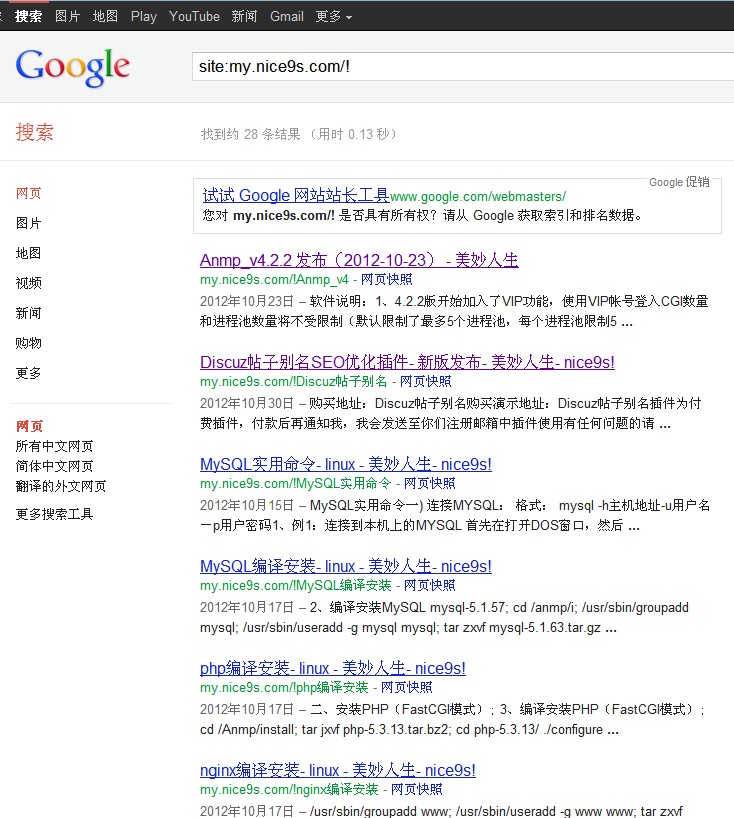This screenshot has width=734, height=818.
Task: Click the green URL my.nice9s.com/!nginx编译安装
Action: pyautogui.click(x=289, y=789)
